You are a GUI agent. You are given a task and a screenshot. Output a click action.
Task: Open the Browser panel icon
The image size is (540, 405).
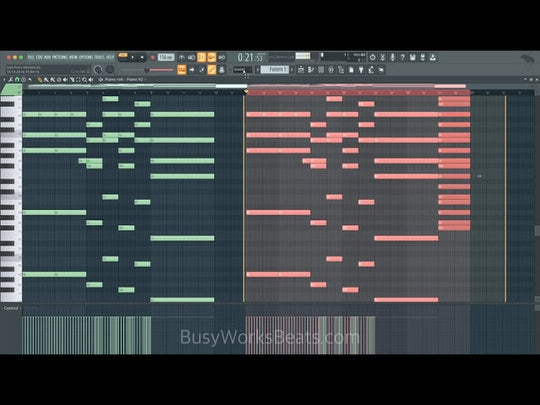(341, 70)
